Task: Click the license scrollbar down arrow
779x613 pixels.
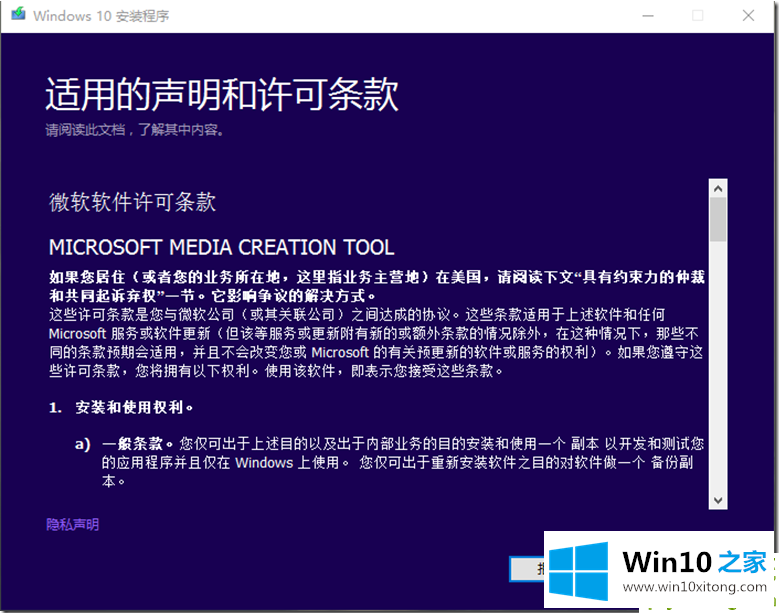Action: tap(718, 500)
